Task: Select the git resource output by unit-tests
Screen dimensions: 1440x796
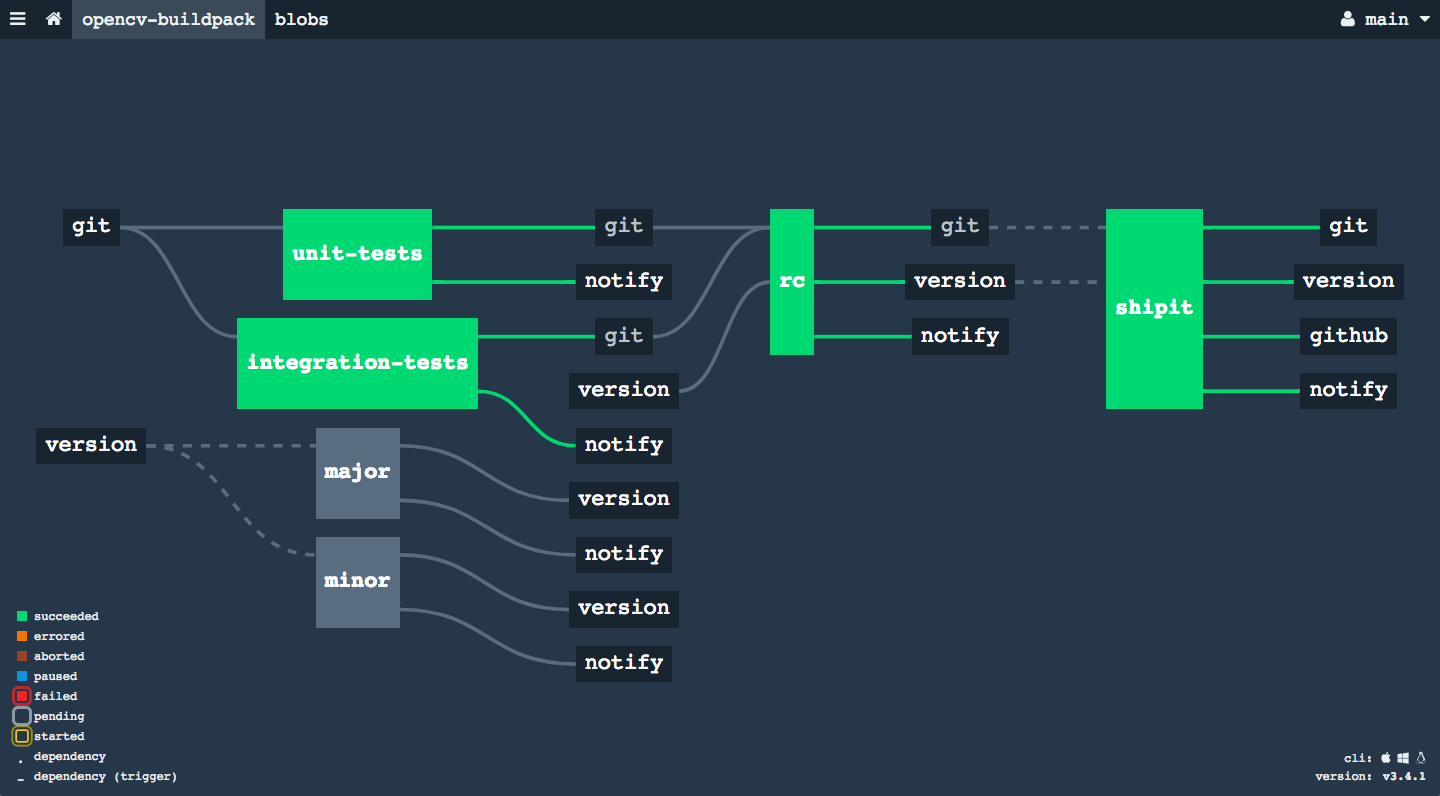Action: coord(624,227)
